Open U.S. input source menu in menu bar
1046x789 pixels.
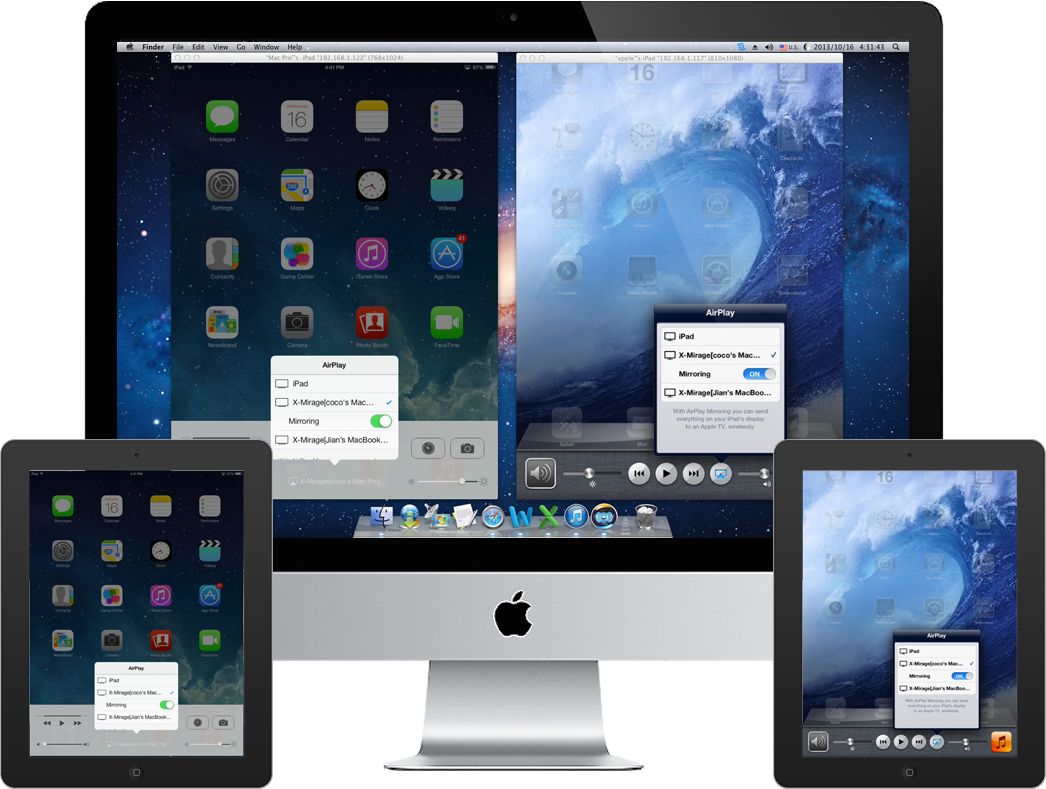tap(789, 47)
